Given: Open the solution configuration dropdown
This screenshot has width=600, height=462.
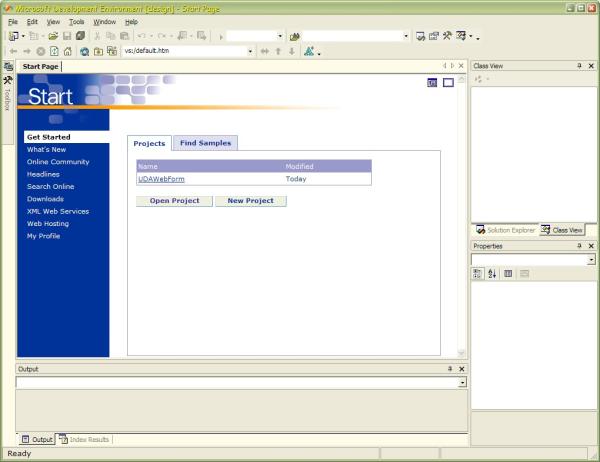Looking at the screenshot, I should coord(280,36).
